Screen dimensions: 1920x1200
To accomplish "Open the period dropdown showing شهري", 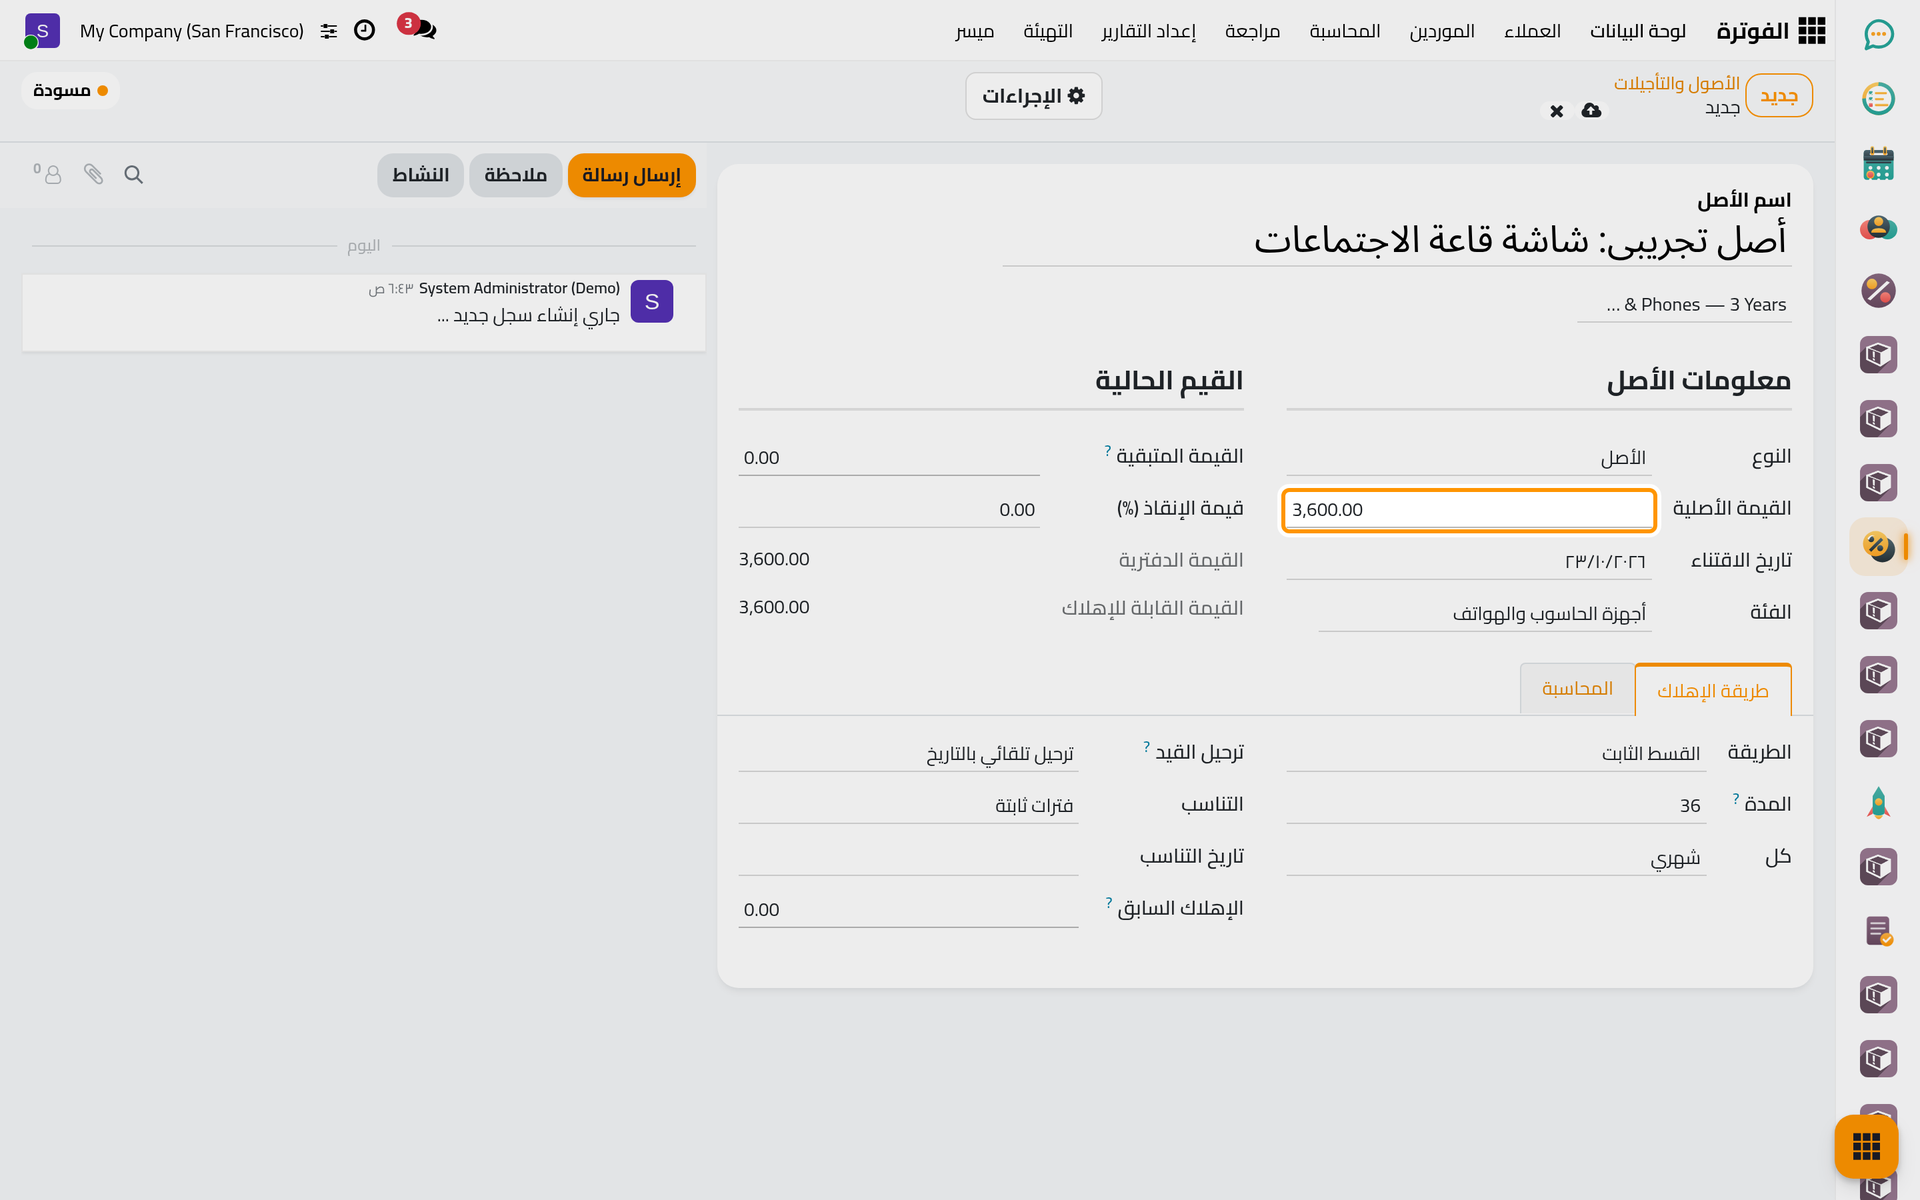I will 1496,857.
